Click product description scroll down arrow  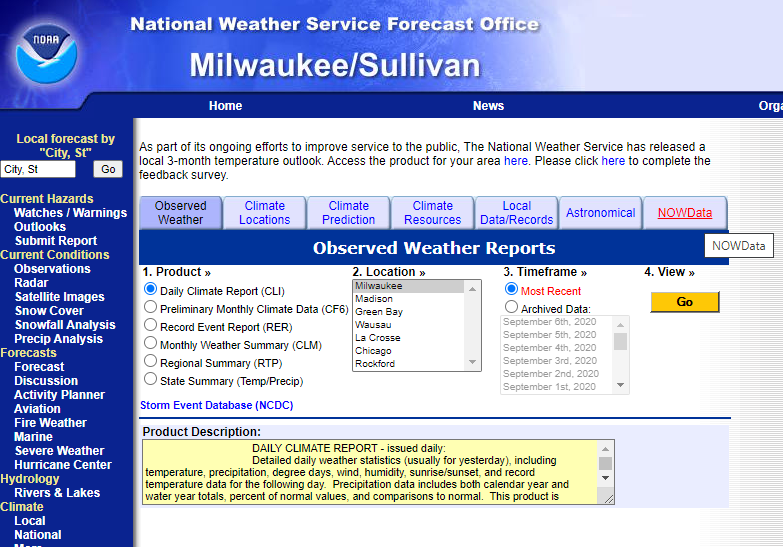[605, 478]
